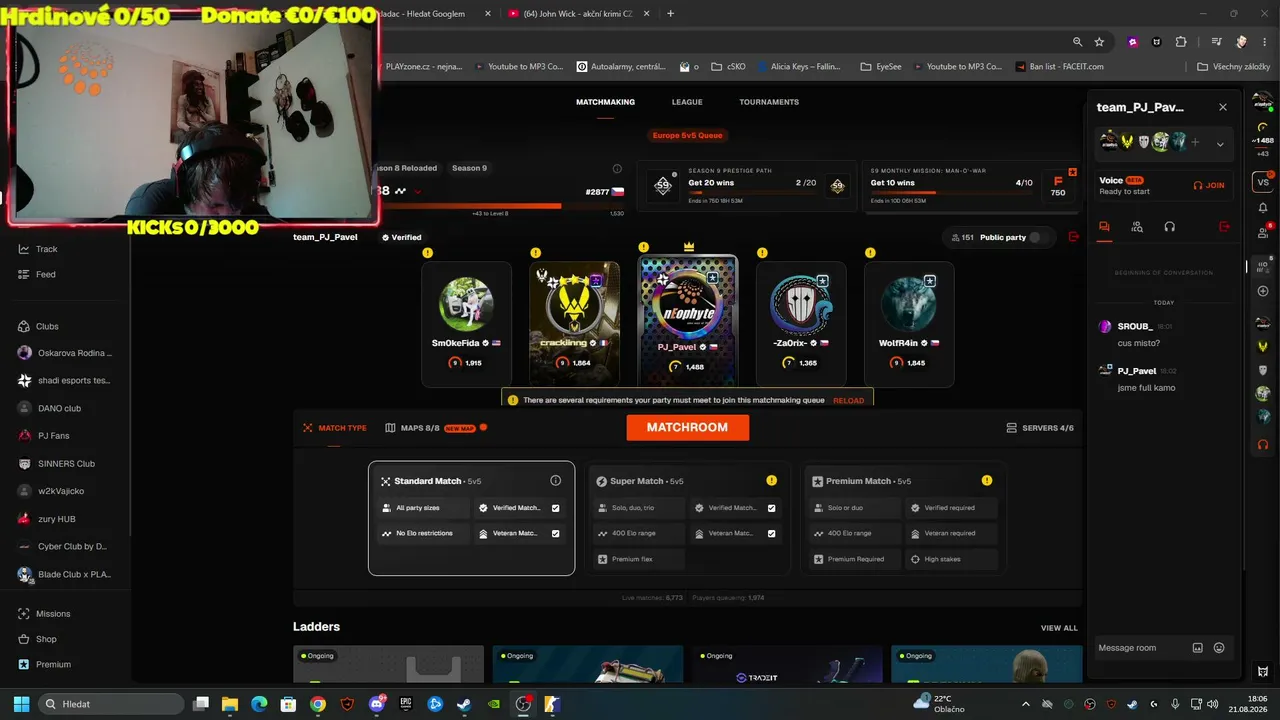Open the SERVERS 4/6 selector
The image size is (1280, 720).
click(1040, 428)
